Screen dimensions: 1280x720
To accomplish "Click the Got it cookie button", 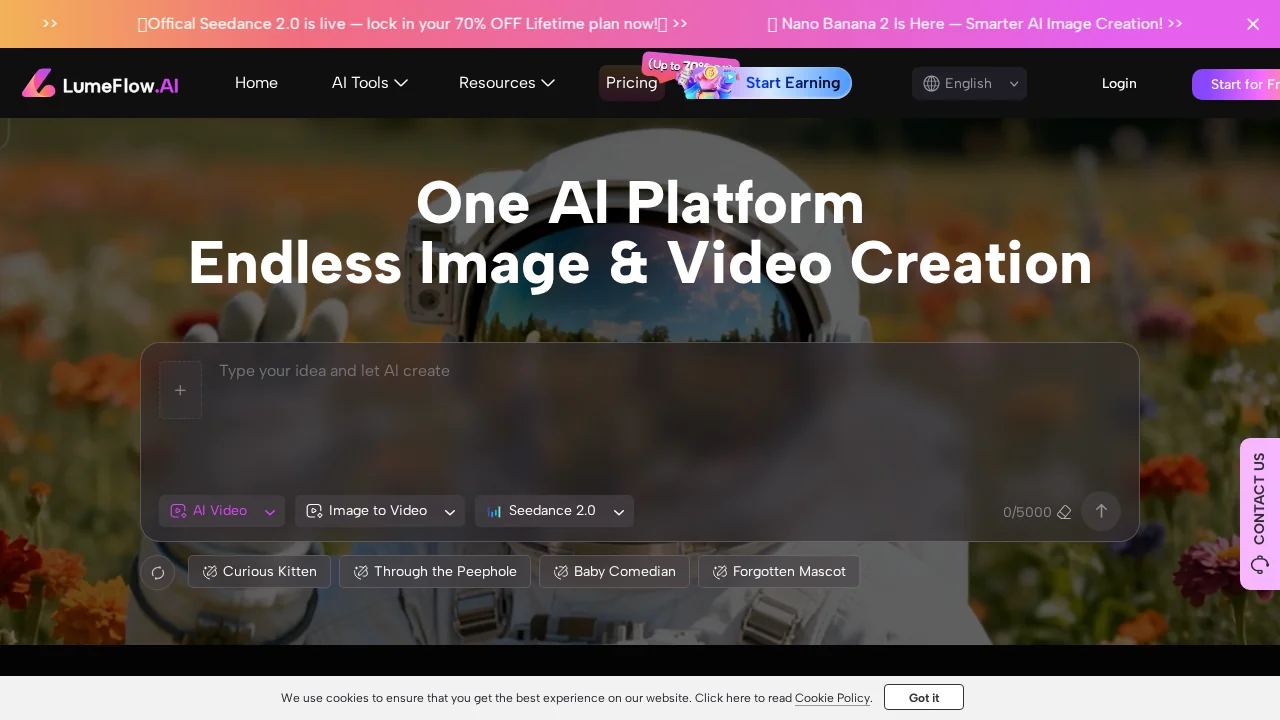I will [923, 697].
